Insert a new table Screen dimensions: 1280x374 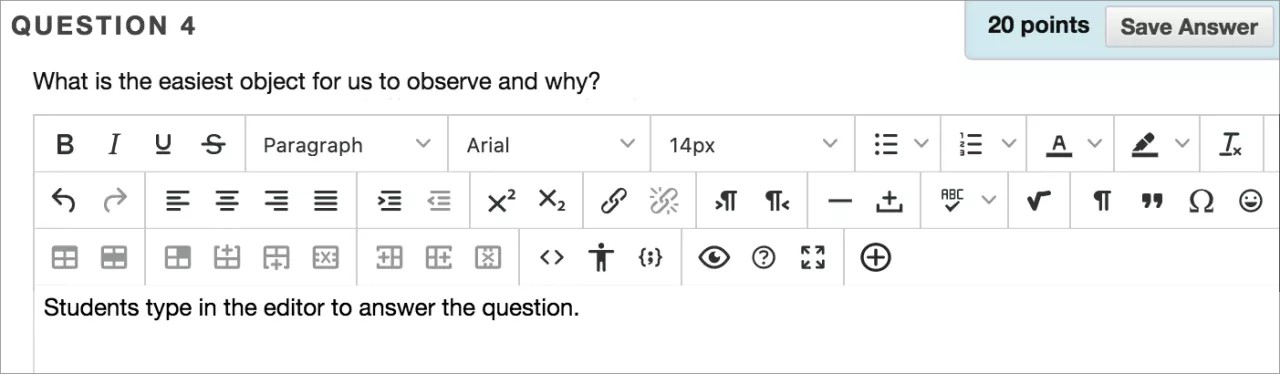(x=65, y=258)
